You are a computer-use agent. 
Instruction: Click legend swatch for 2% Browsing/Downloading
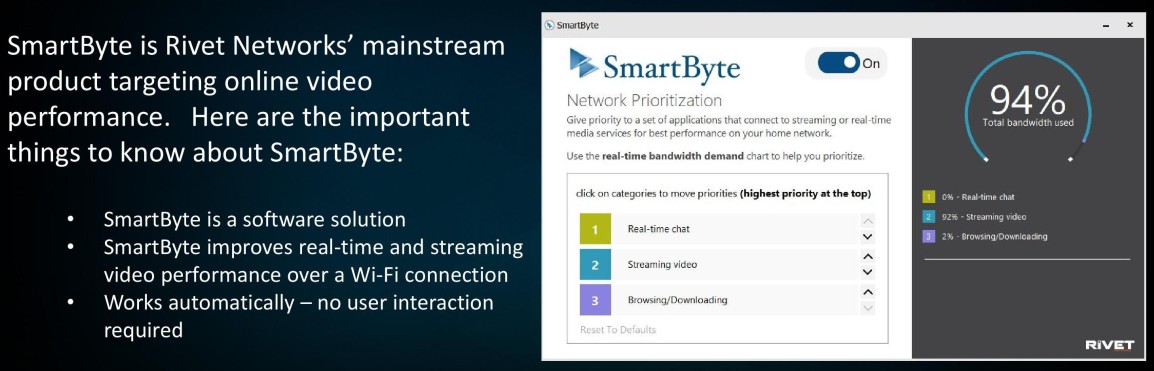928,236
